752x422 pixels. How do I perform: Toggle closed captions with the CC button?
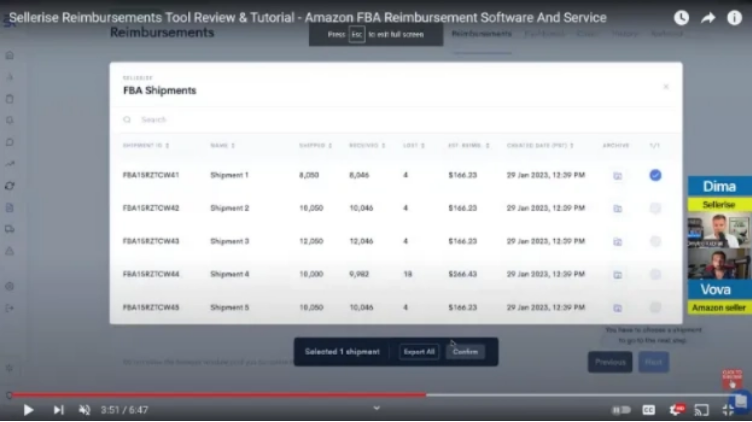(x=648, y=410)
